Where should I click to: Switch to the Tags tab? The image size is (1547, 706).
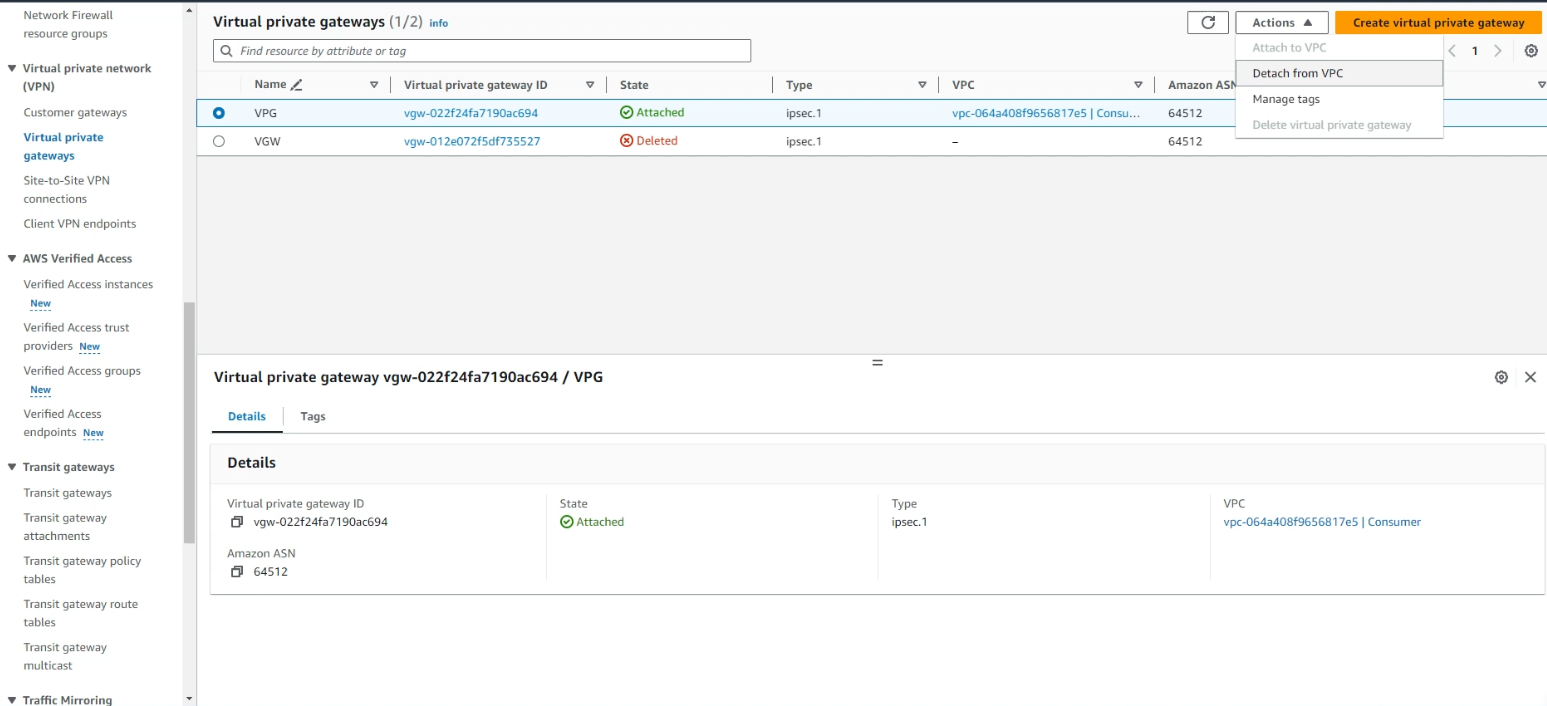(x=313, y=416)
